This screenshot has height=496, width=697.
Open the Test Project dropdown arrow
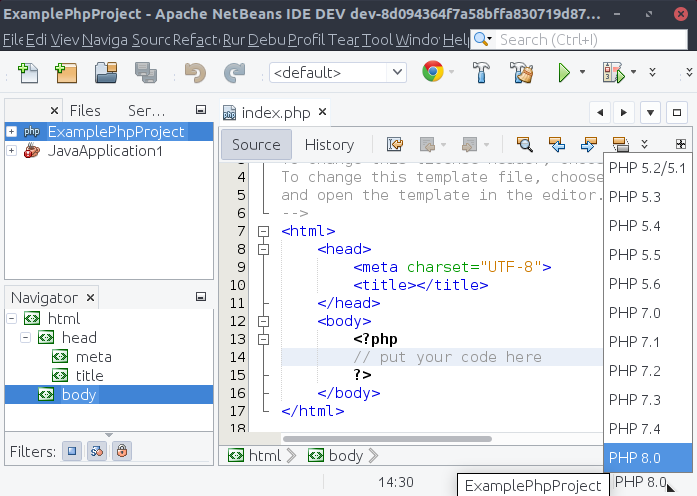(633, 72)
